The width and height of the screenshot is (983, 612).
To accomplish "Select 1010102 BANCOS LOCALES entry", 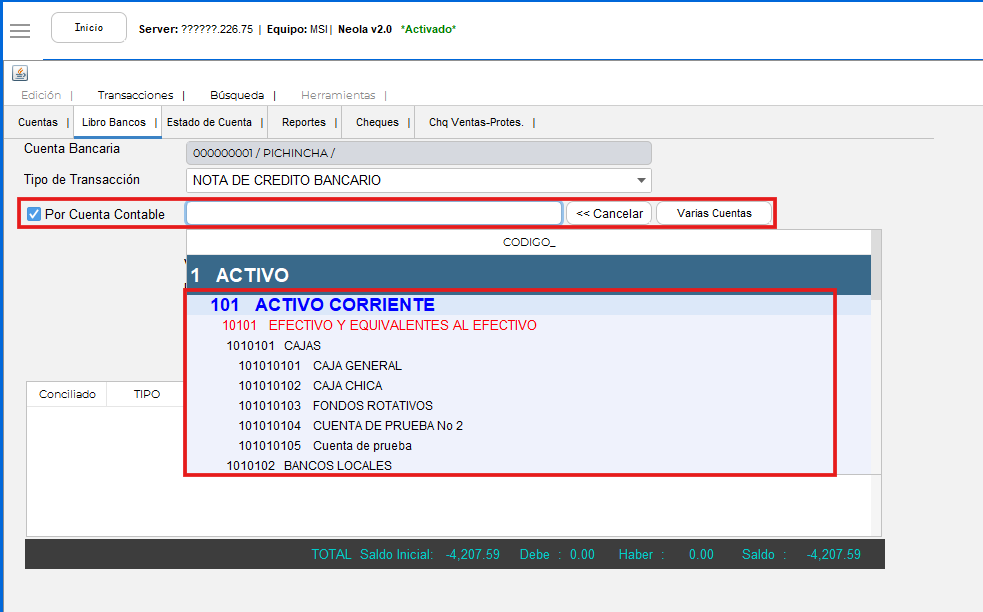I will (x=308, y=465).
